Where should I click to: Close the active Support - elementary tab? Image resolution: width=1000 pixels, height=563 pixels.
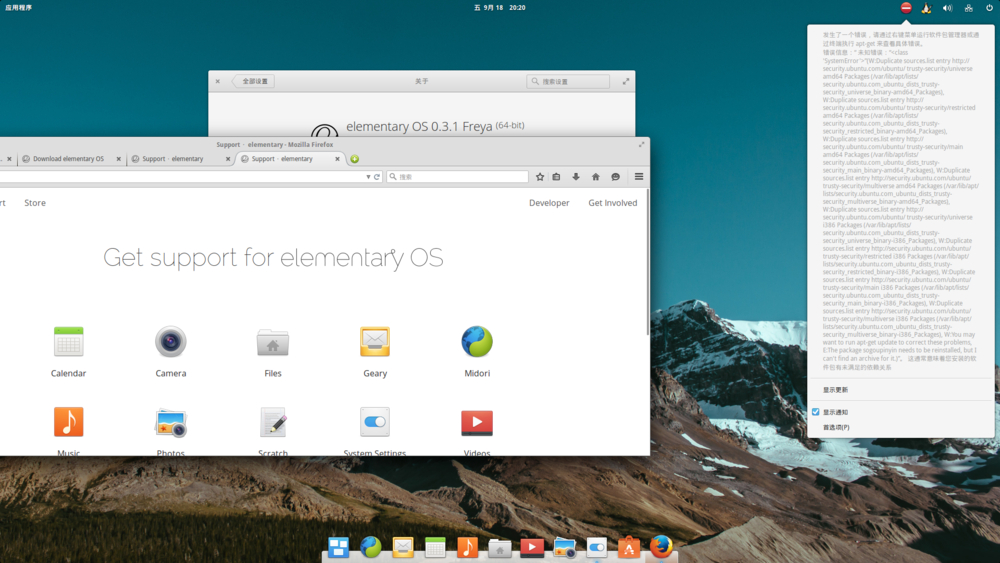337,159
